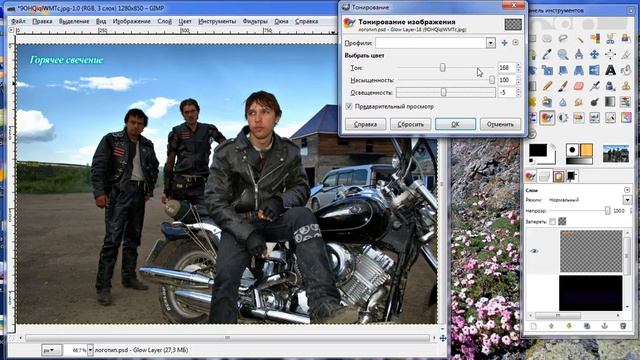Screen dimensions: 640x360
Task: Select the Ink tool
Action: [611, 86]
